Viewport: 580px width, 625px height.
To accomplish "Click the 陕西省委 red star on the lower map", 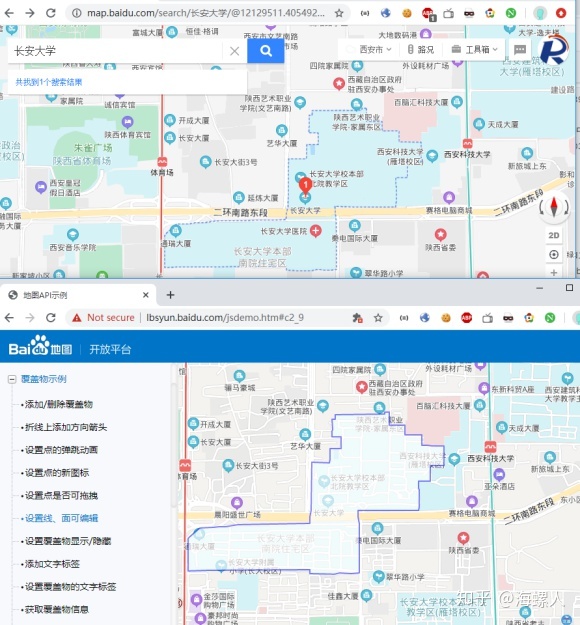I will click(x=463, y=538).
